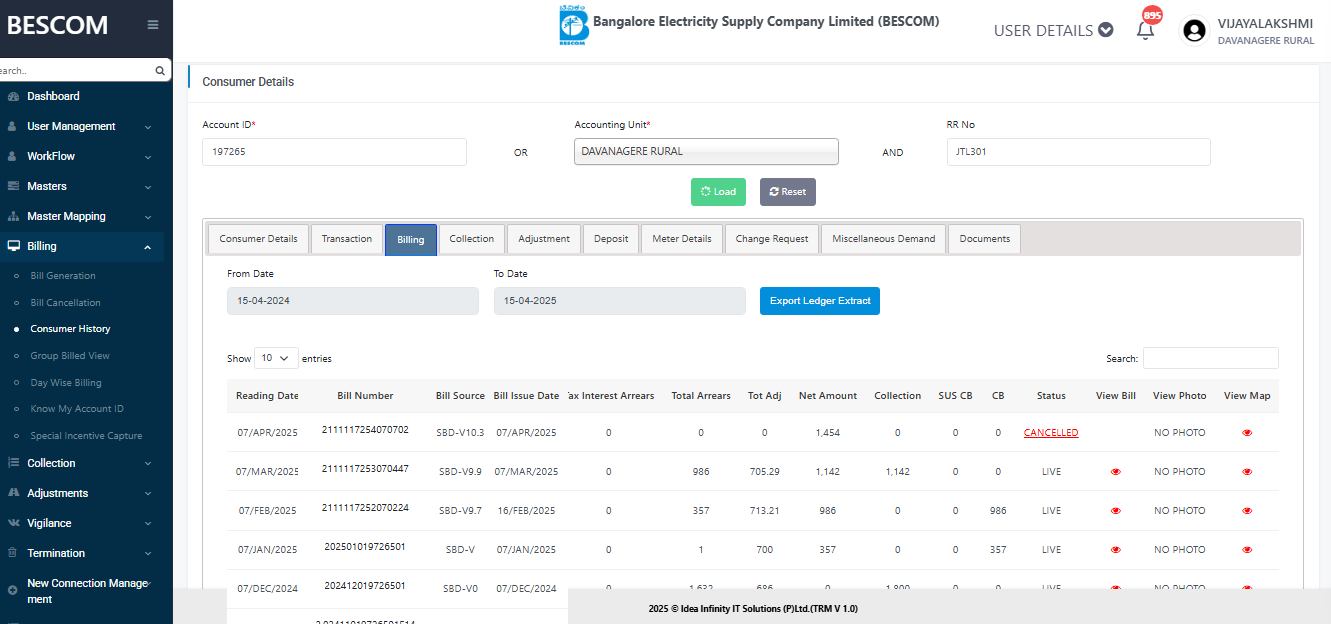Screen dimensions: 1331x624
Task: Click the Masters sidebar icon
Action: click(13, 187)
